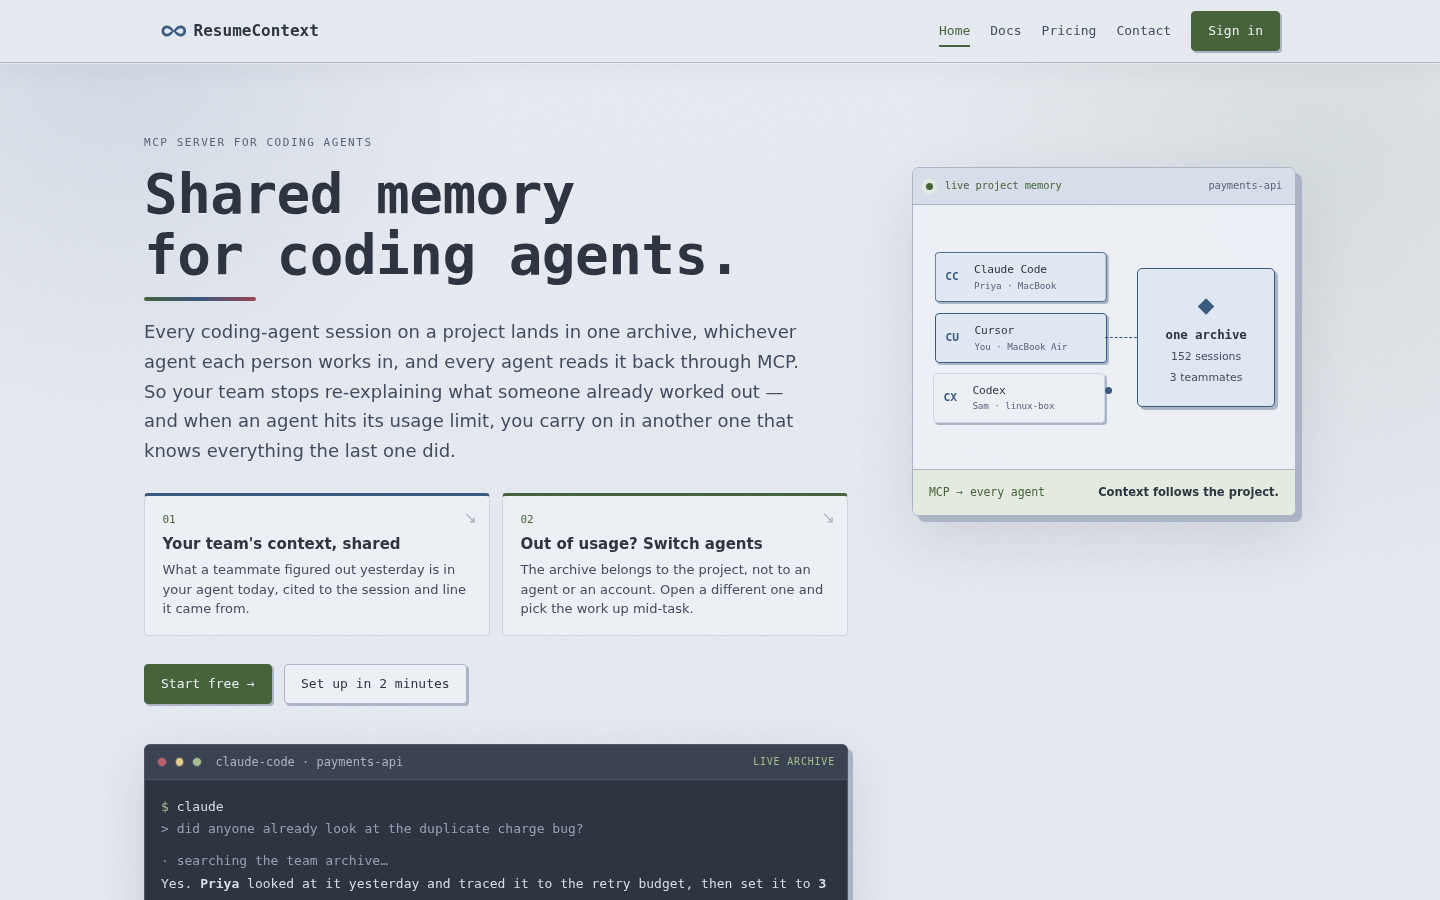Screen dimensions: 1440x900
Task: Click the '02' number on second card
Action: tap(527, 519)
